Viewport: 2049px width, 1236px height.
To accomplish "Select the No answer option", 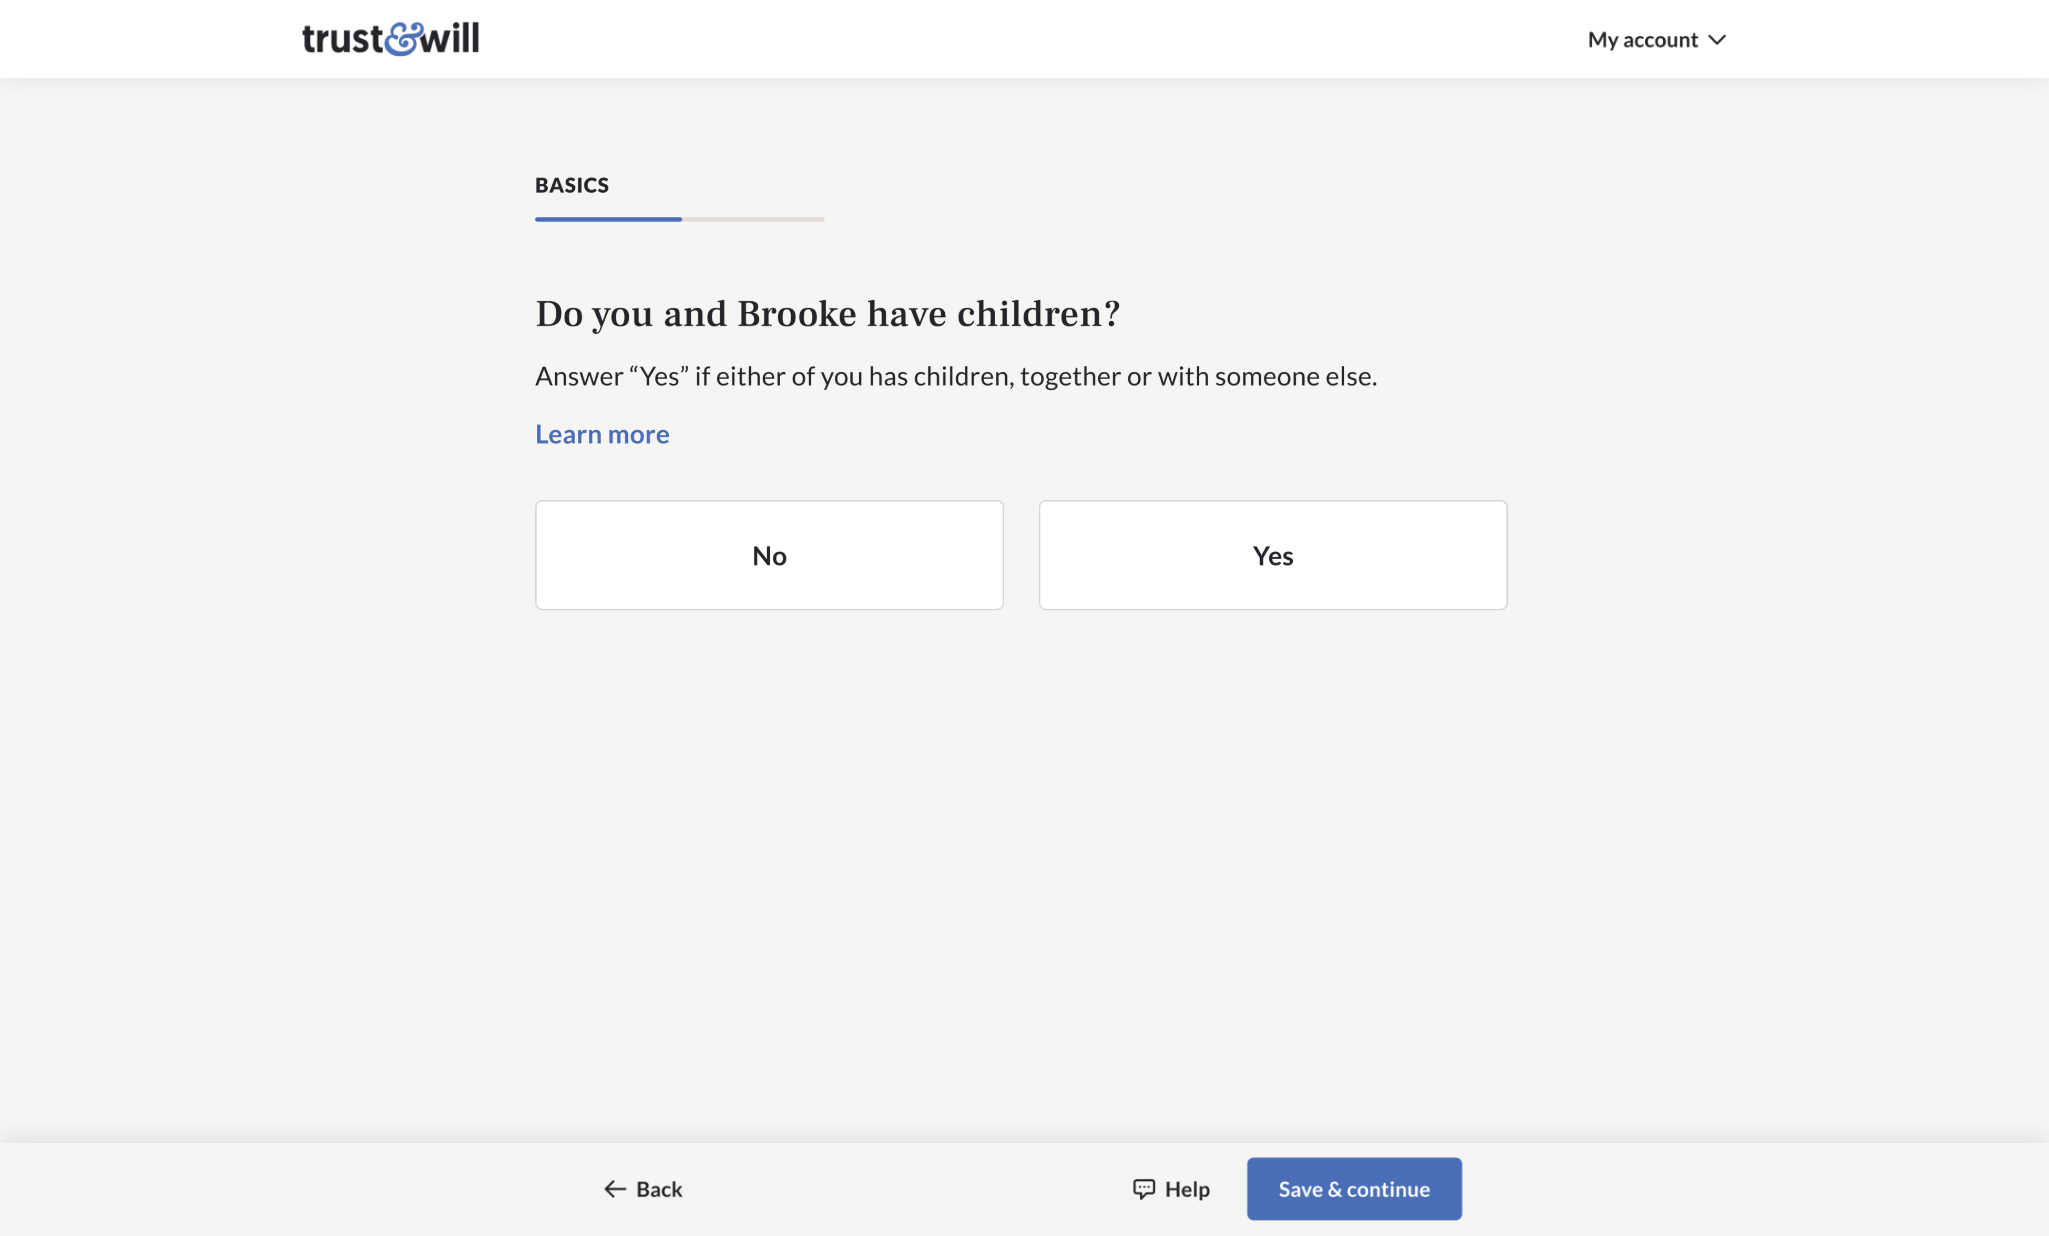I will point(769,555).
